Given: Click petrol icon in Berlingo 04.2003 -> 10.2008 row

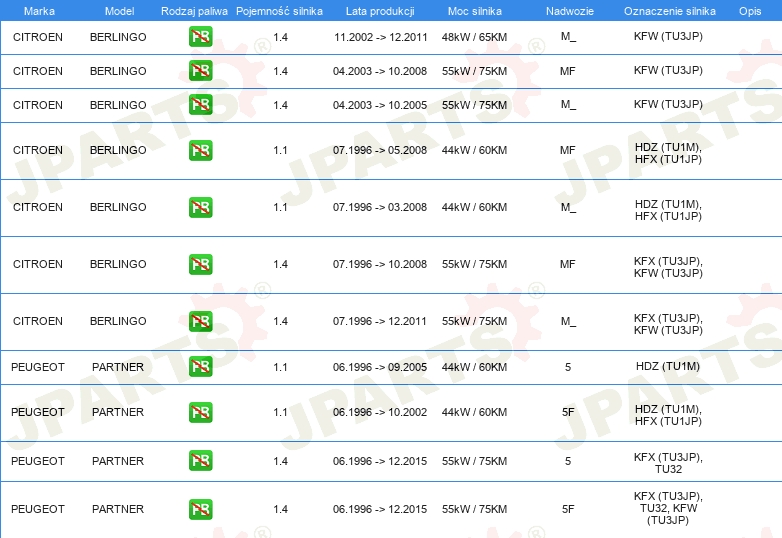Looking at the screenshot, I should [x=200, y=71].
